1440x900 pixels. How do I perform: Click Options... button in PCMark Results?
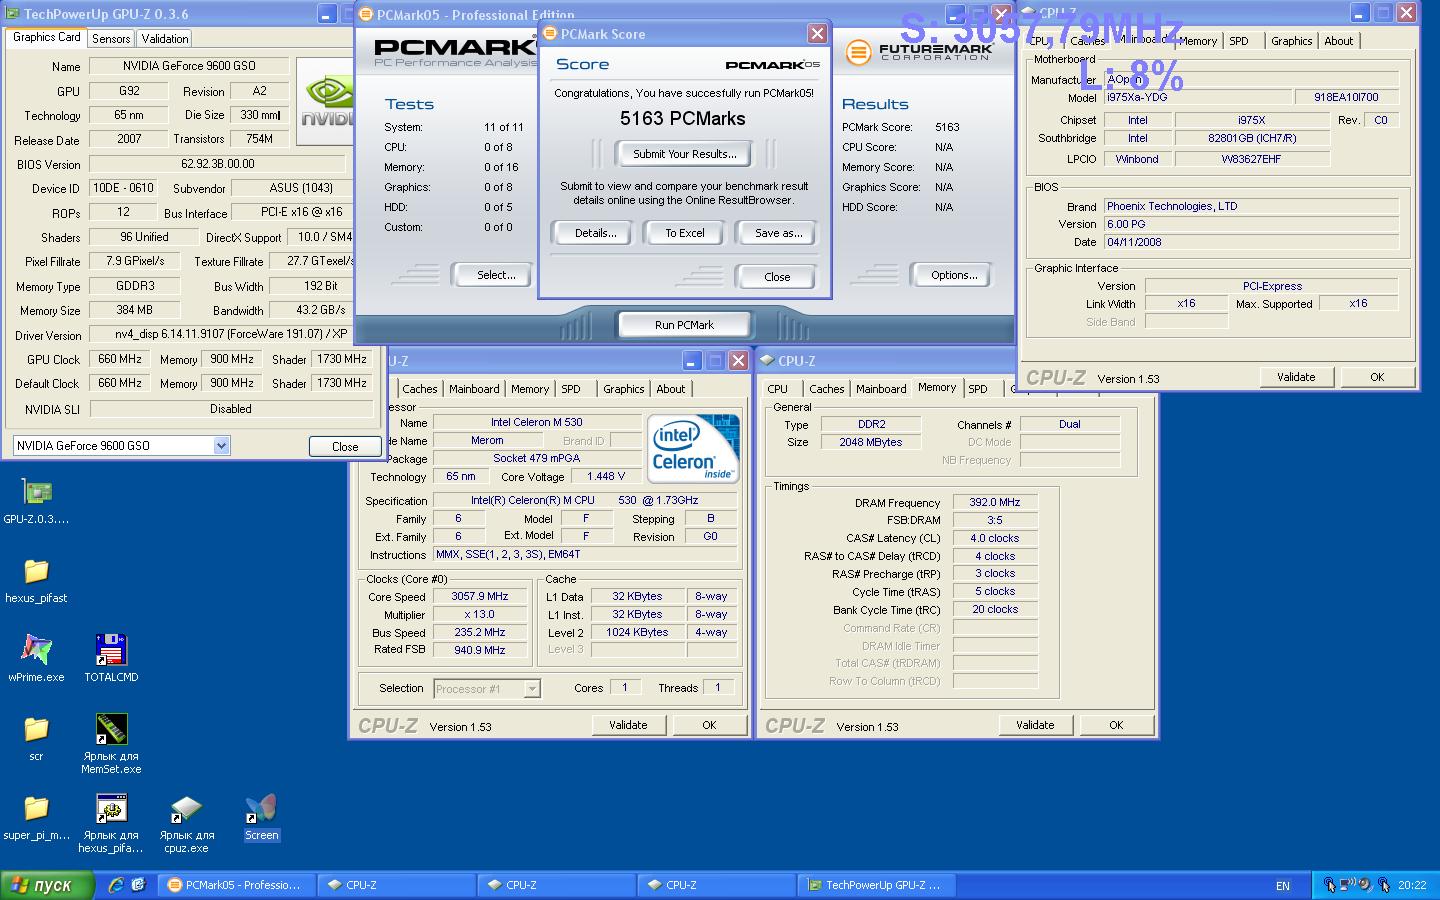pyautogui.click(x=954, y=275)
